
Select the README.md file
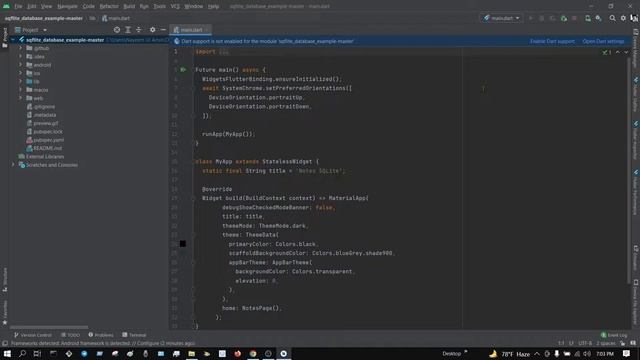pyautogui.click(x=44, y=148)
